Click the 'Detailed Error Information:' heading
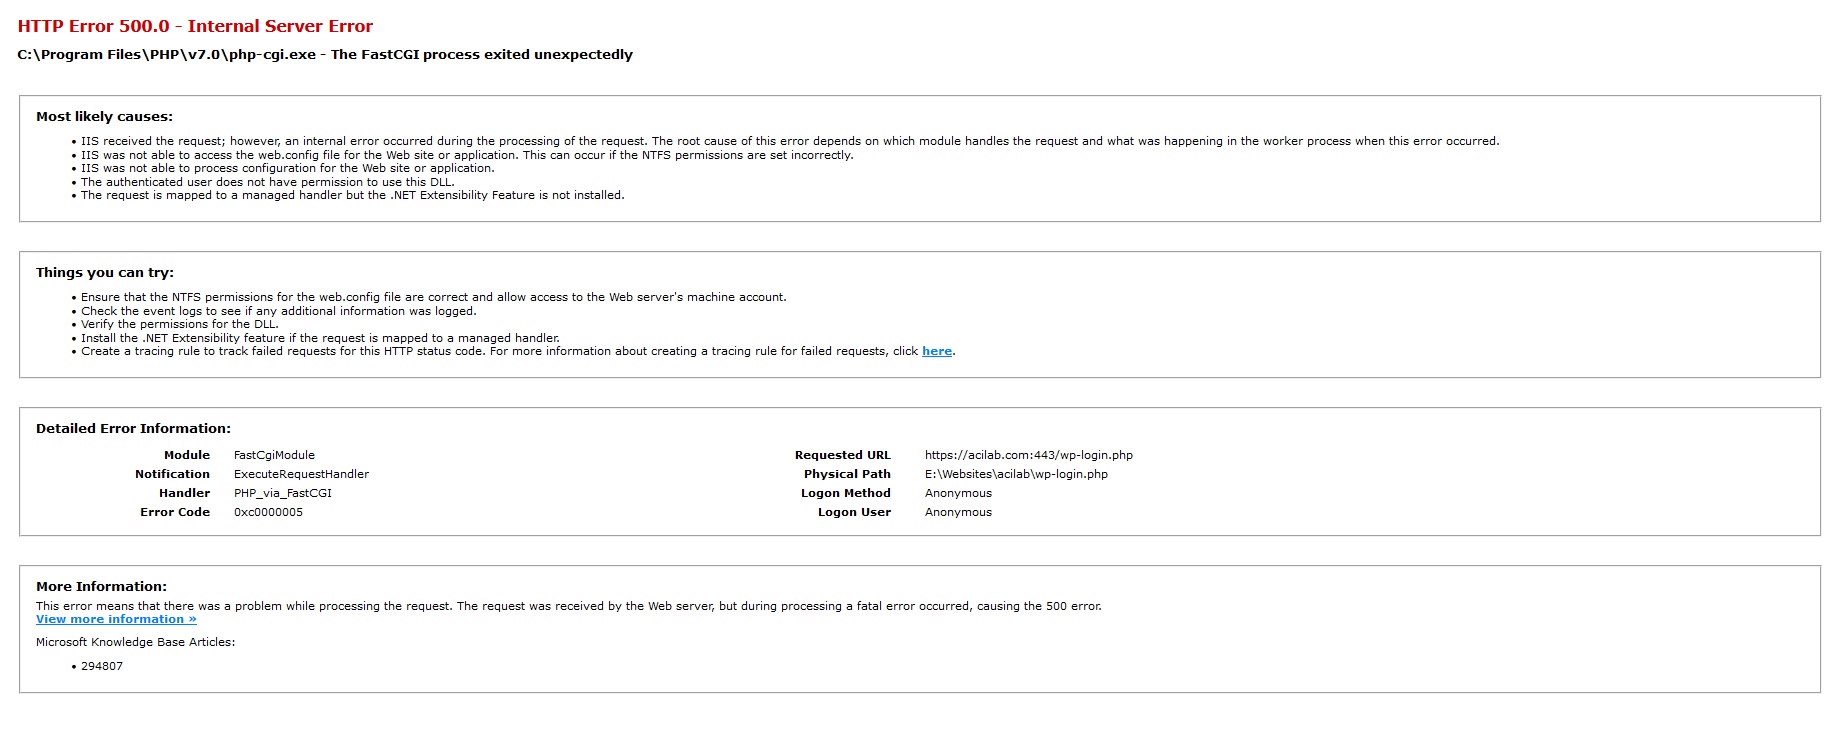The width and height of the screenshot is (1837, 733). tap(133, 429)
